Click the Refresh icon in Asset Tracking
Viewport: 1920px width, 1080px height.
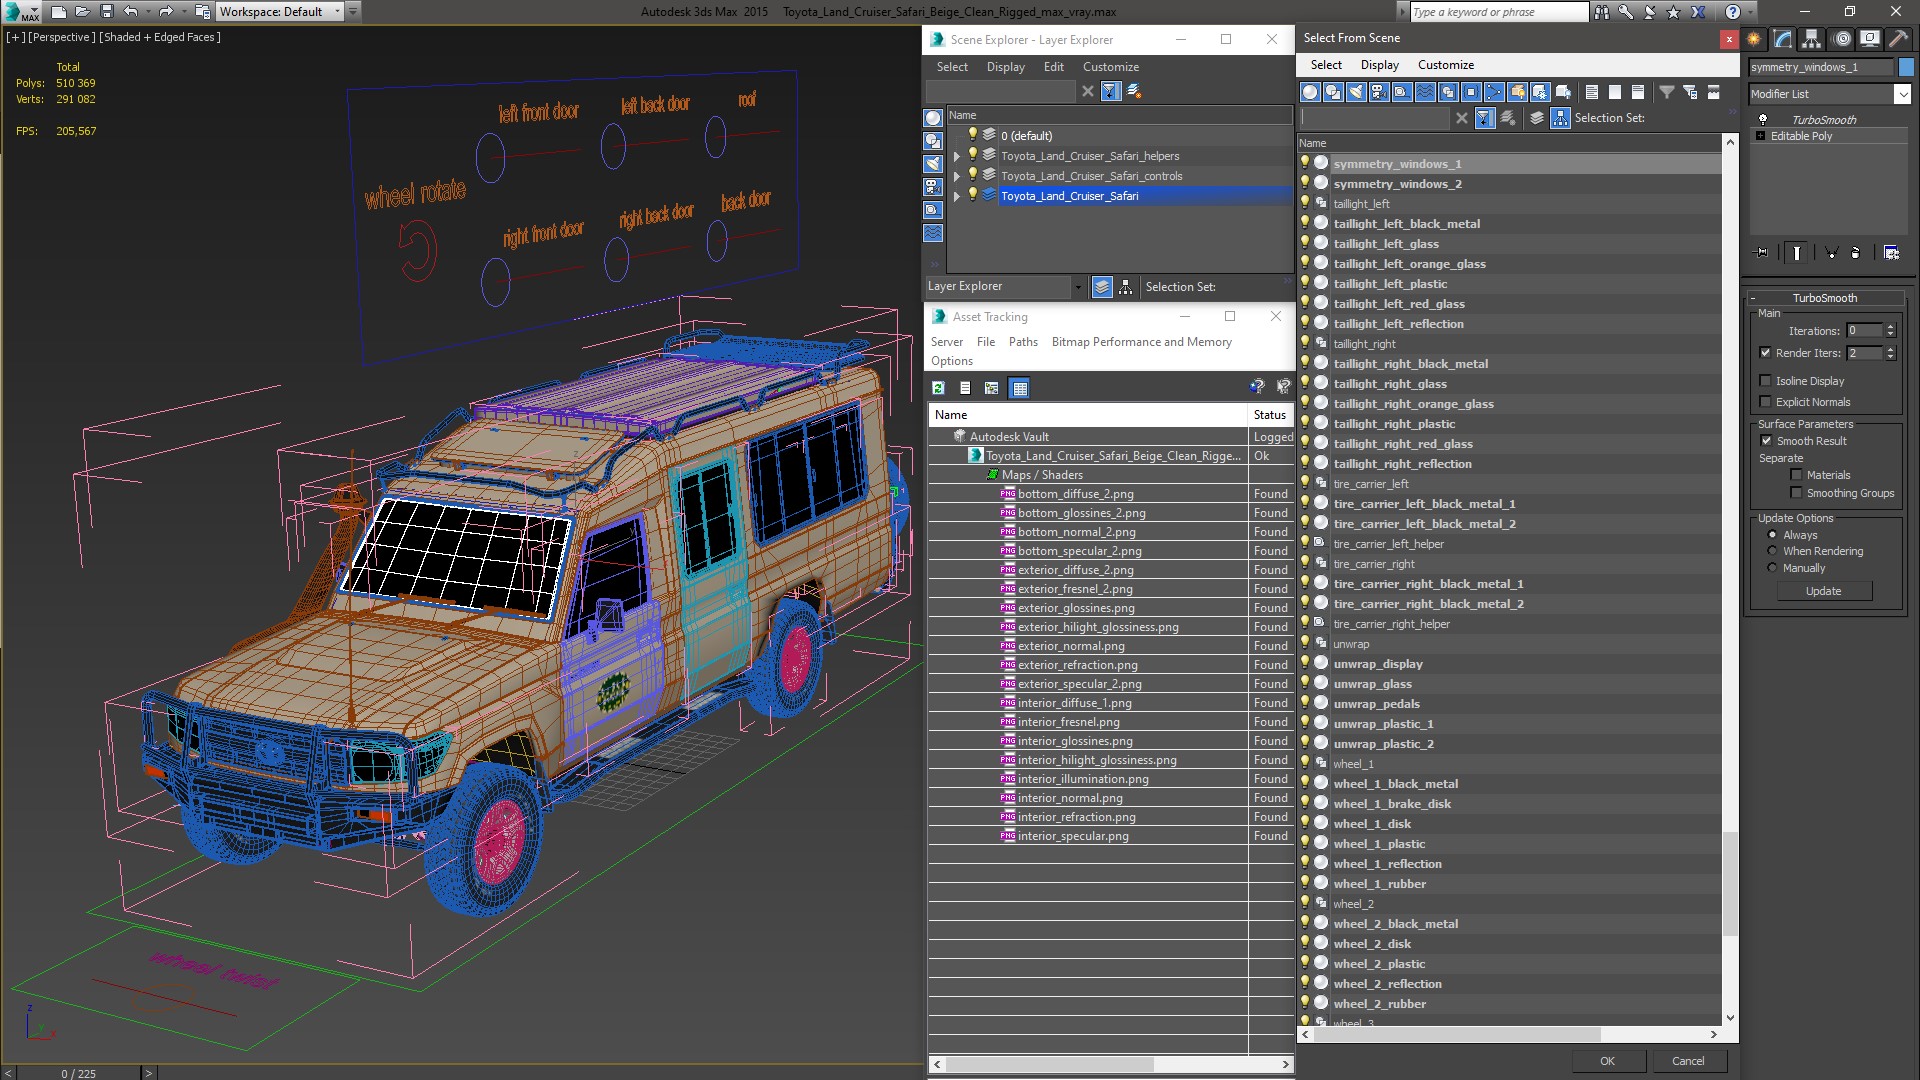[938, 388]
